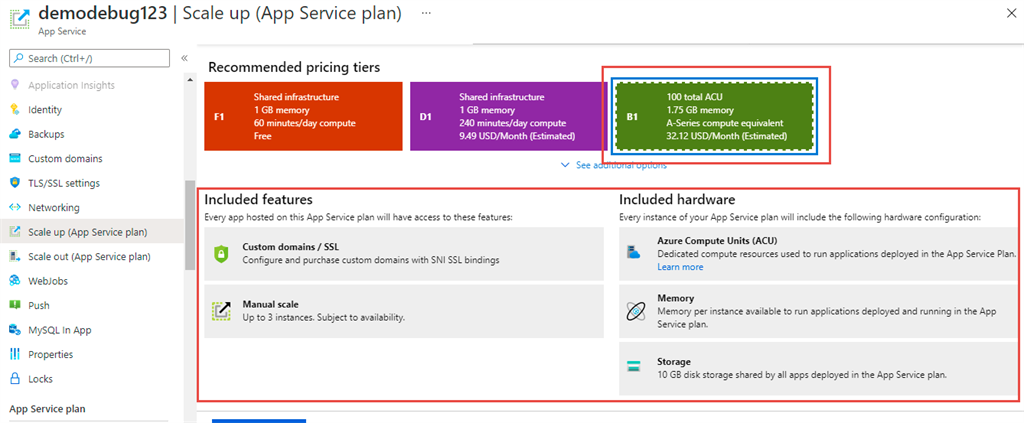Collapse the sidebar menu with chevron
This screenshot has height=423, width=1024.
pyautogui.click(x=185, y=58)
